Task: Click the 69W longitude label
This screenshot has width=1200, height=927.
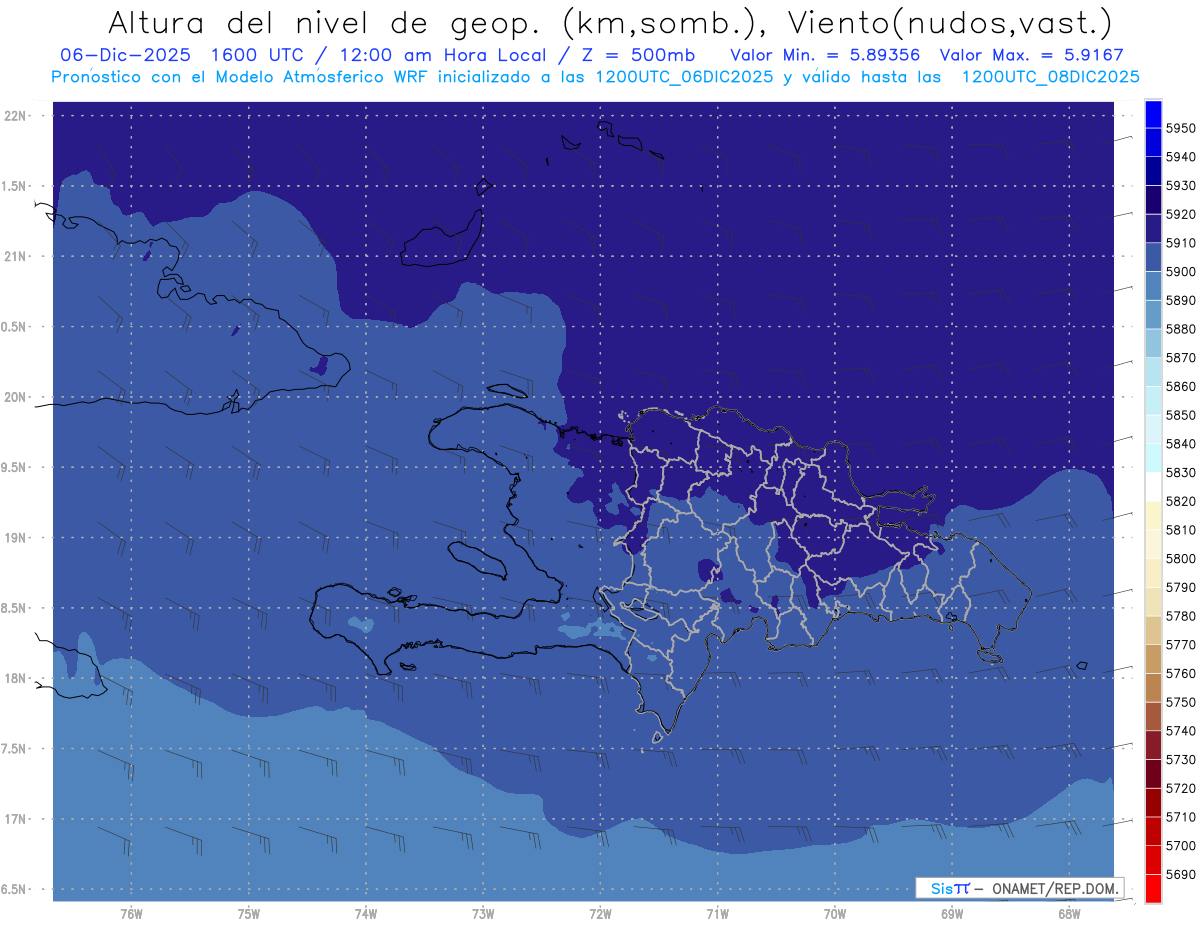Action: pos(952,914)
